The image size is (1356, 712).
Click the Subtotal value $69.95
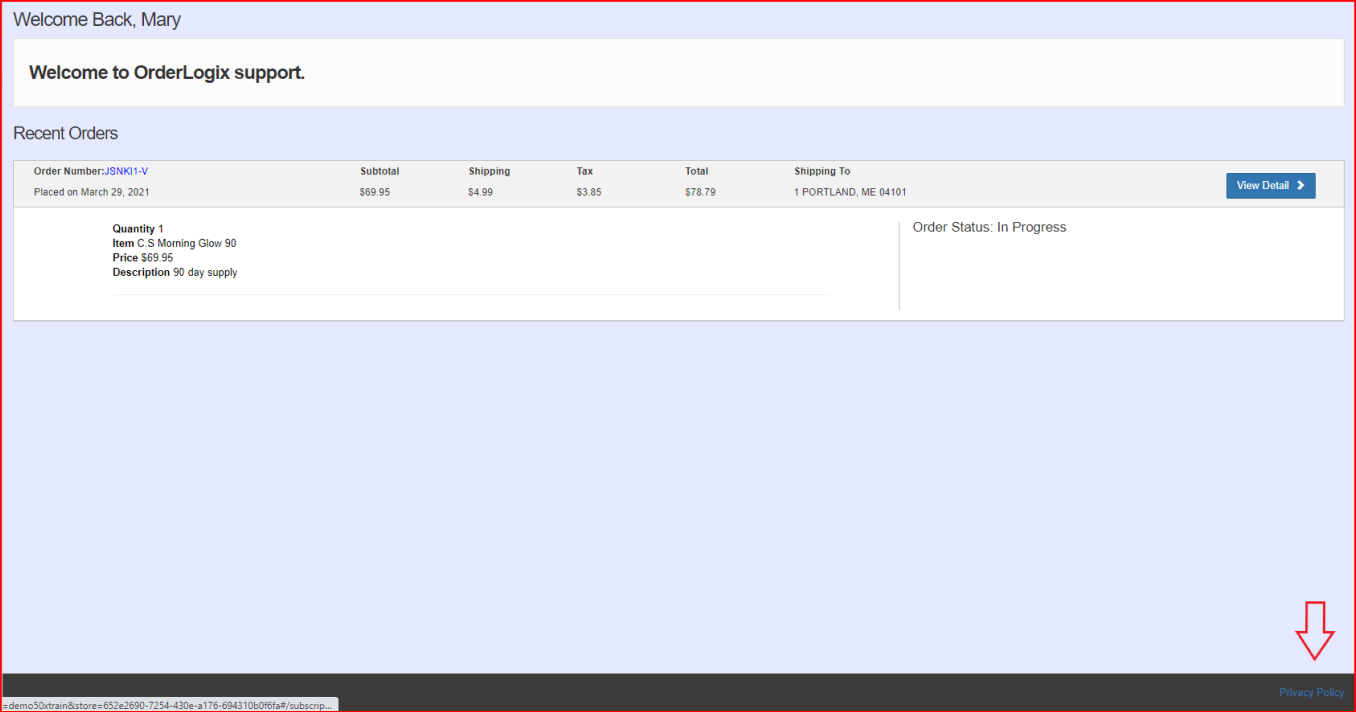click(375, 192)
